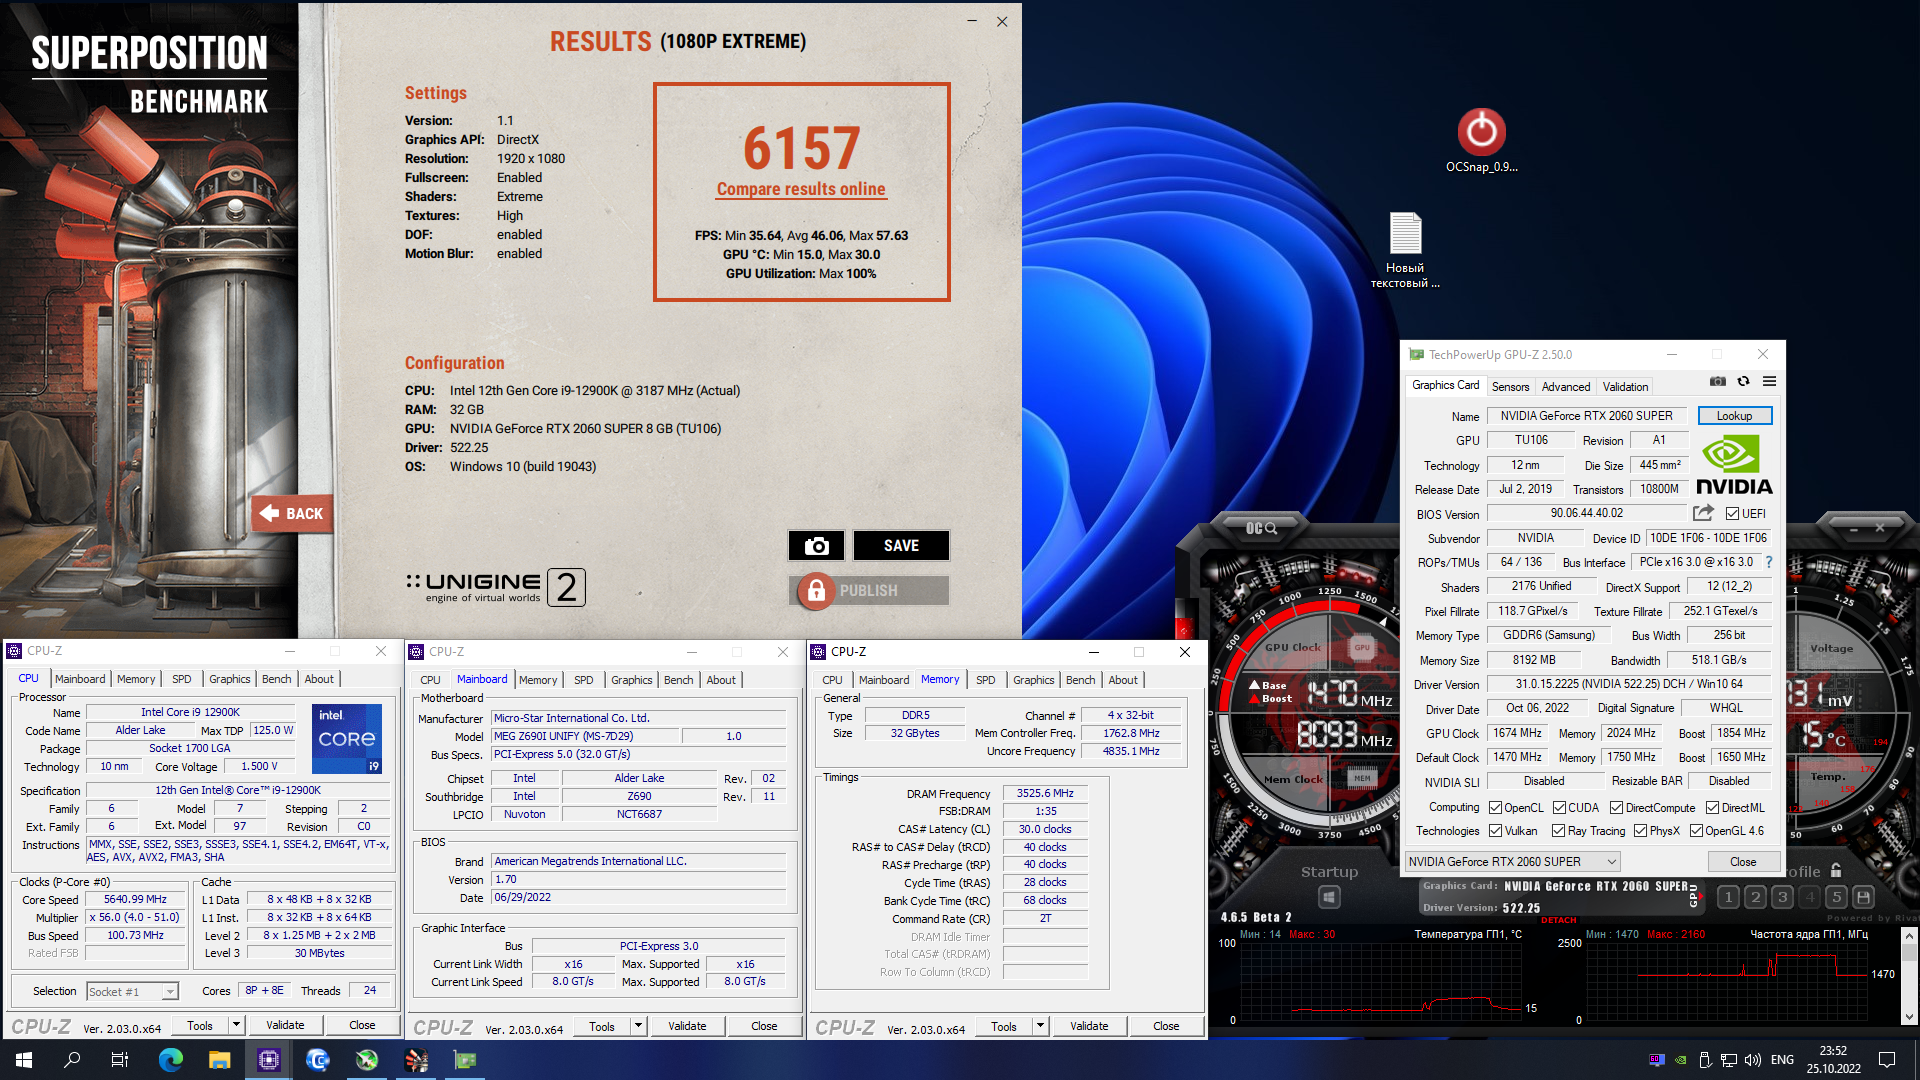The width and height of the screenshot is (1920, 1080).
Task: Click the GPU-Z screenshot camera icon
Action: click(1717, 382)
